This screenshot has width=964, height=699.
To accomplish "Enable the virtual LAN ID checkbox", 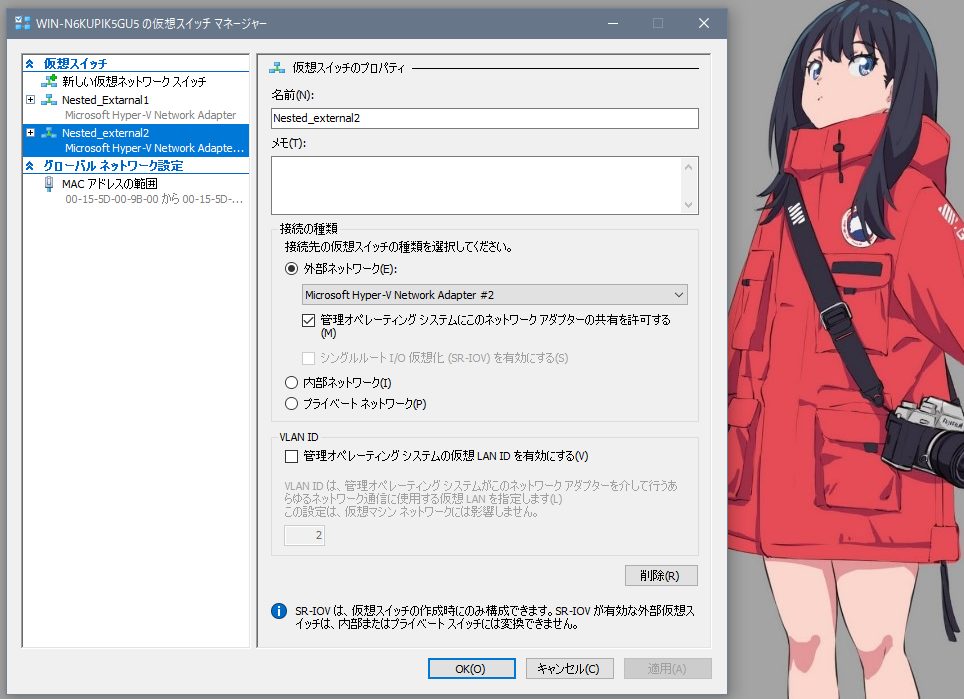I will pyautogui.click(x=291, y=456).
